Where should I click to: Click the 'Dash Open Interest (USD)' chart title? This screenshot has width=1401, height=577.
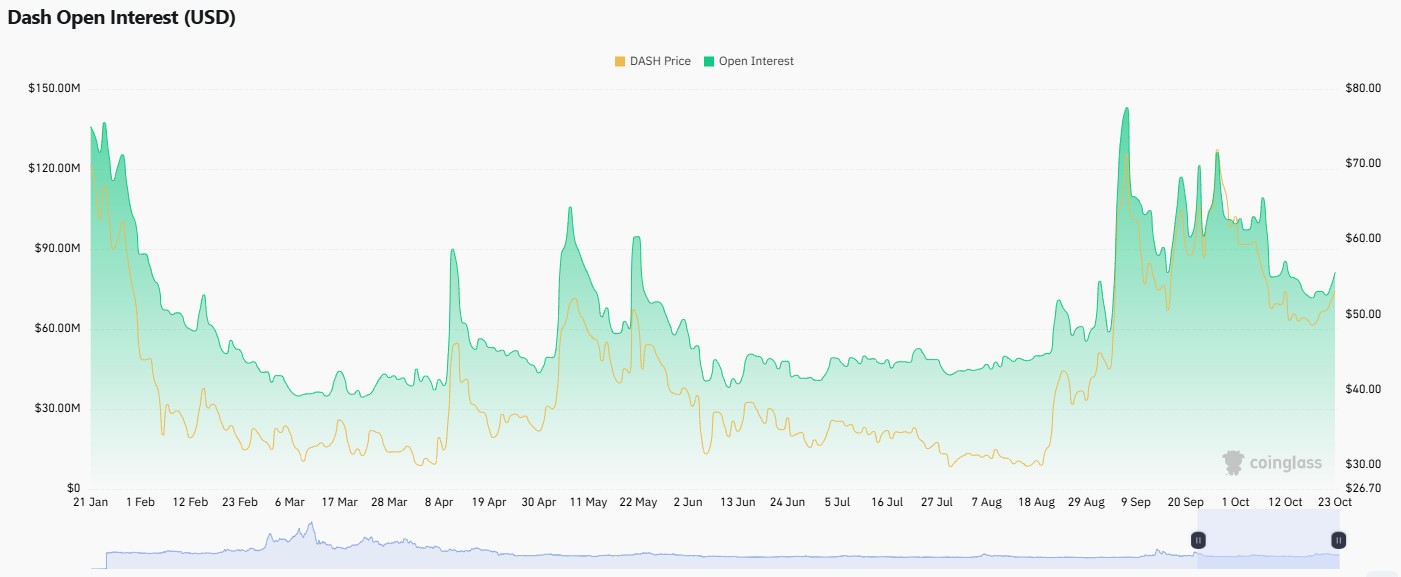point(122,18)
